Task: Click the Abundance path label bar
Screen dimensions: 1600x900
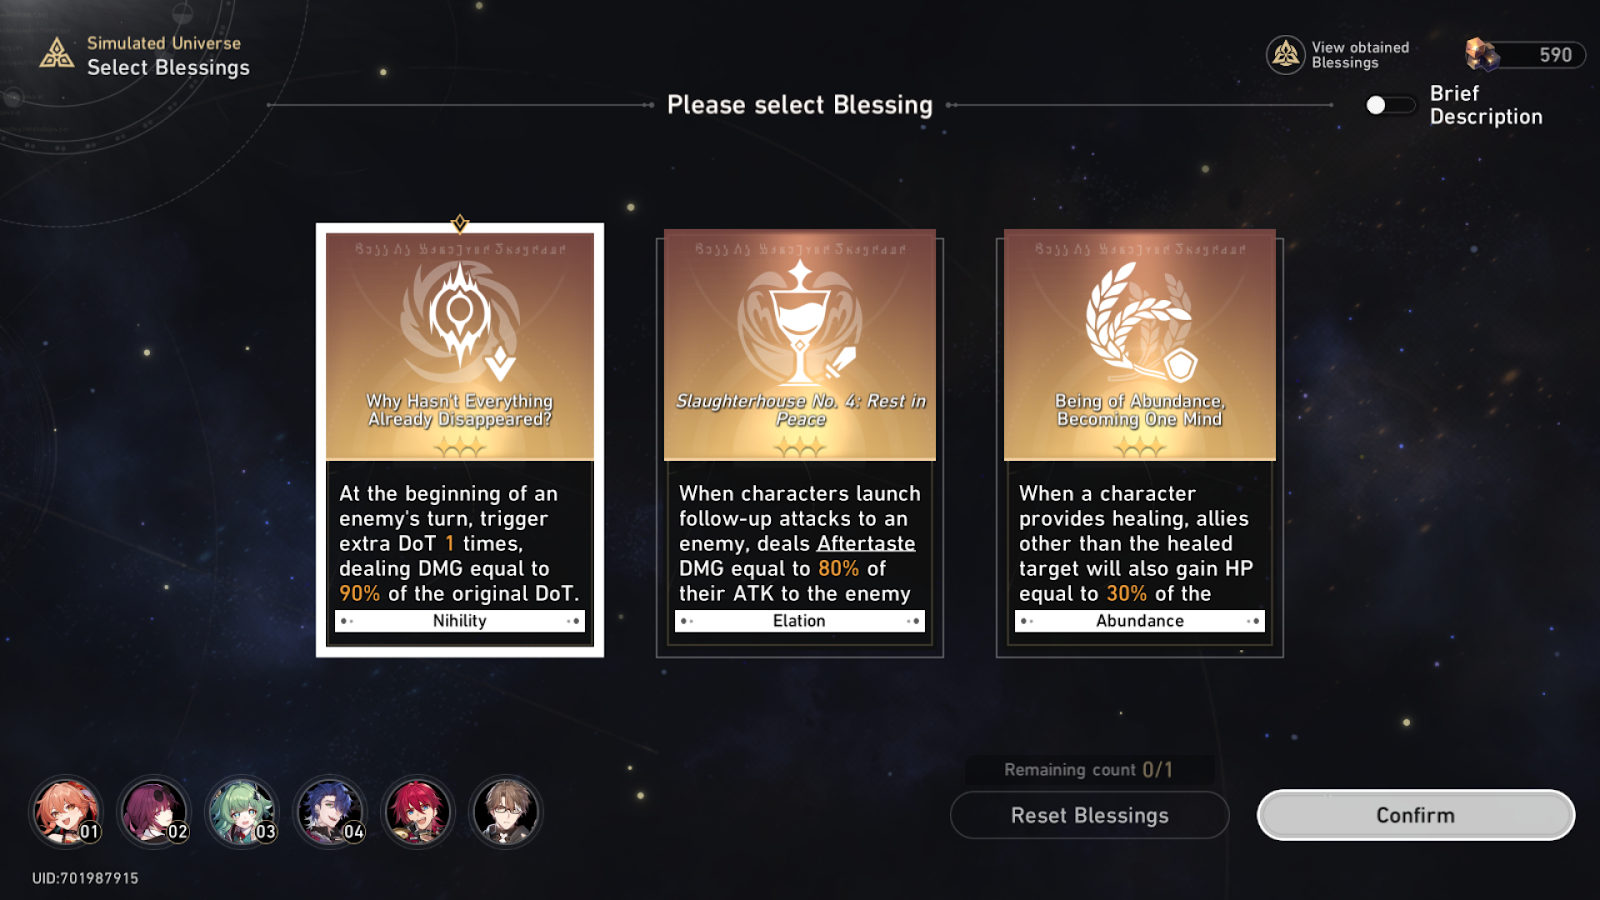Action: 1140,621
